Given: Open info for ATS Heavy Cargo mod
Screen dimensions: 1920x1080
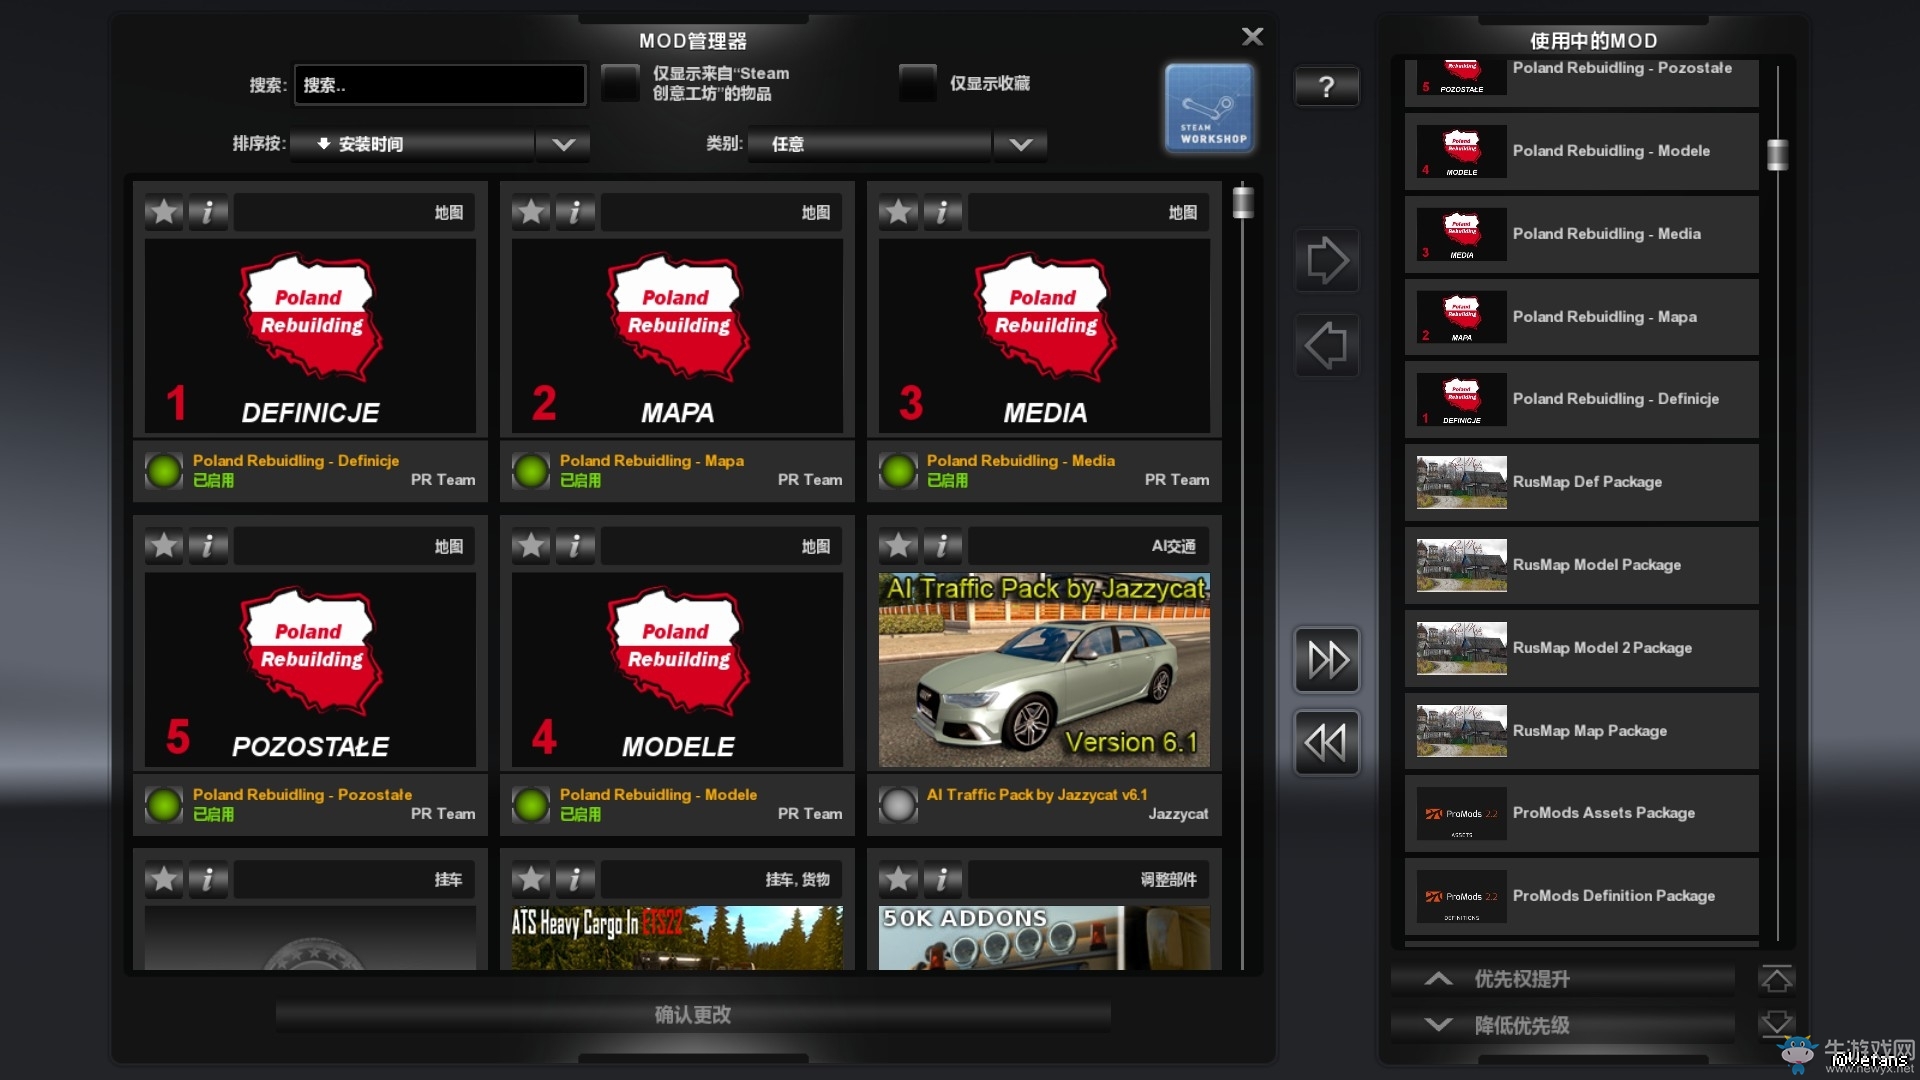Looking at the screenshot, I should pyautogui.click(x=575, y=880).
